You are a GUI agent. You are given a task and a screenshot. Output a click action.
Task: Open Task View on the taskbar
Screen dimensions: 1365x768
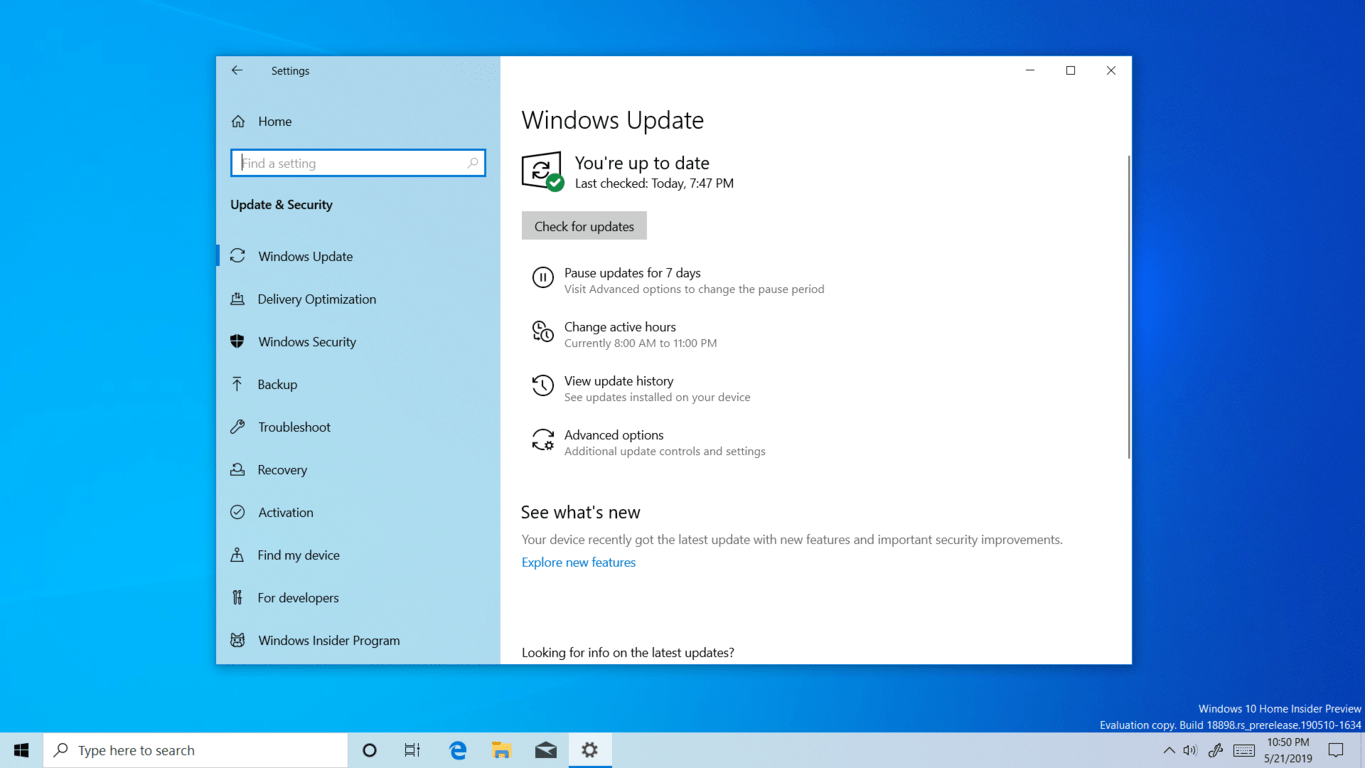tap(412, 750)
